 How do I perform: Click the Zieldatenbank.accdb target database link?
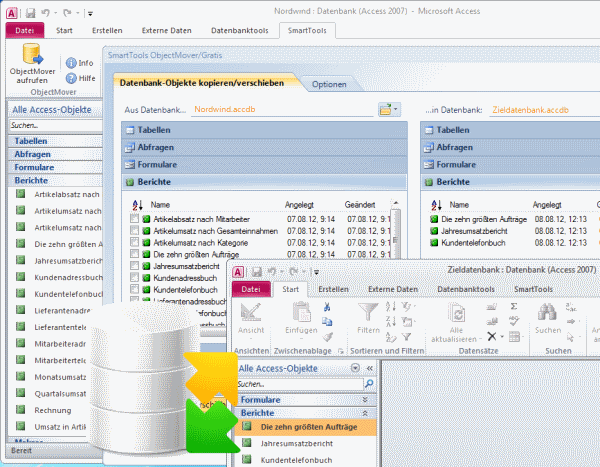point(530,110)
